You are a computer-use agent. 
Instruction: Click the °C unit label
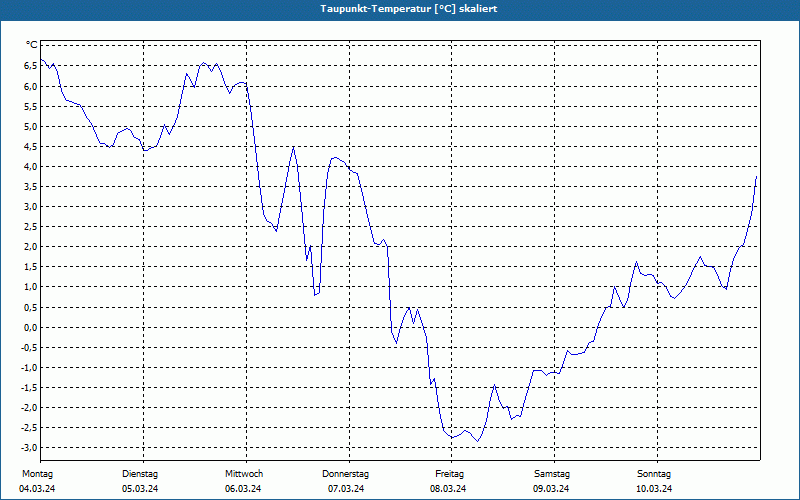click(x=32, y=45)
